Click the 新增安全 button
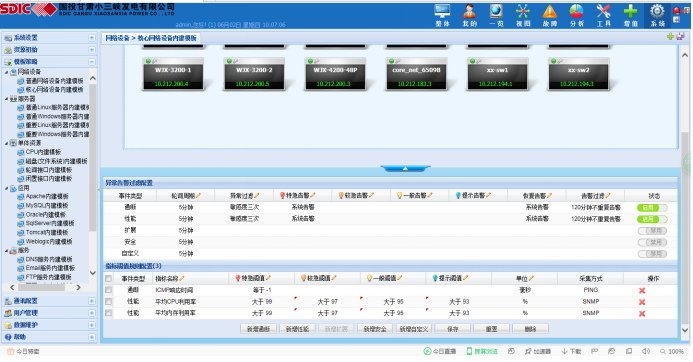693x362 pixels. (375, 329)
